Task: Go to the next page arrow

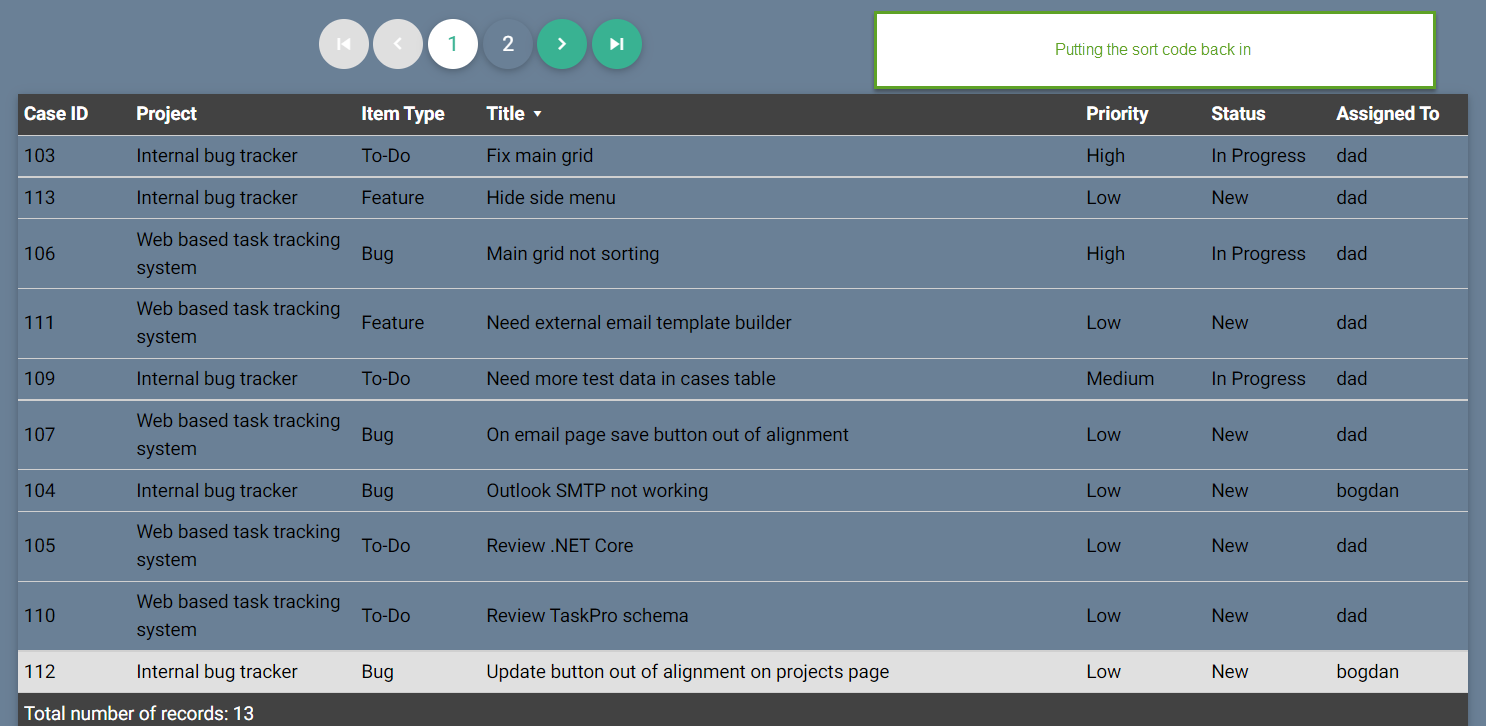Action: 562,44
